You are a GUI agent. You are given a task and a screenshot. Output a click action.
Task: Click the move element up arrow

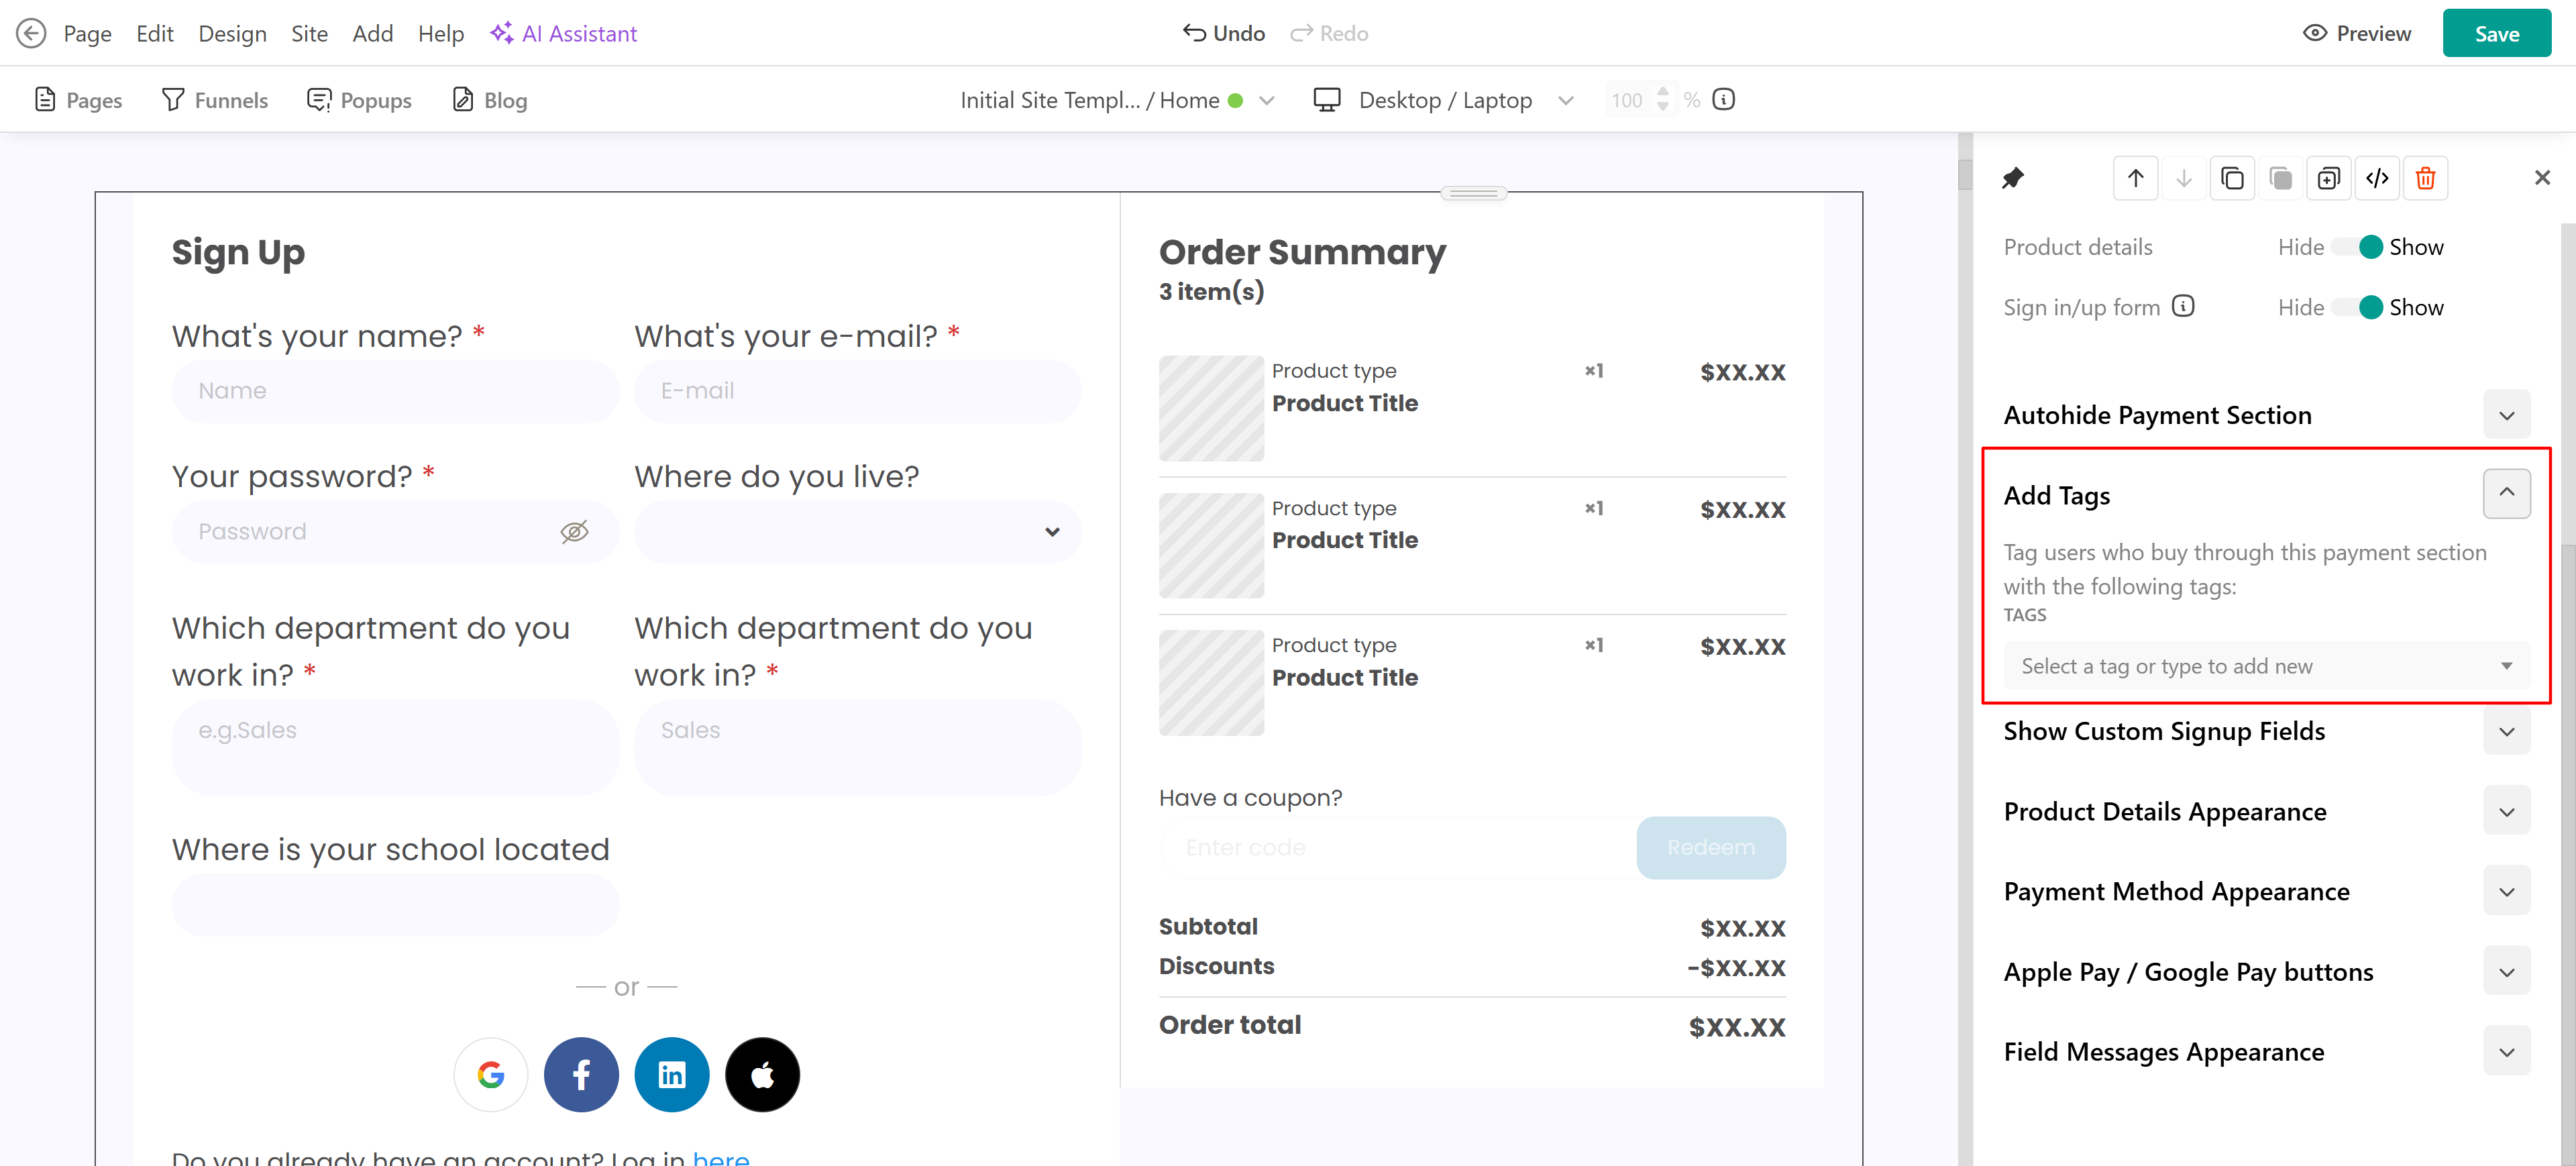tap(2135, 178)
